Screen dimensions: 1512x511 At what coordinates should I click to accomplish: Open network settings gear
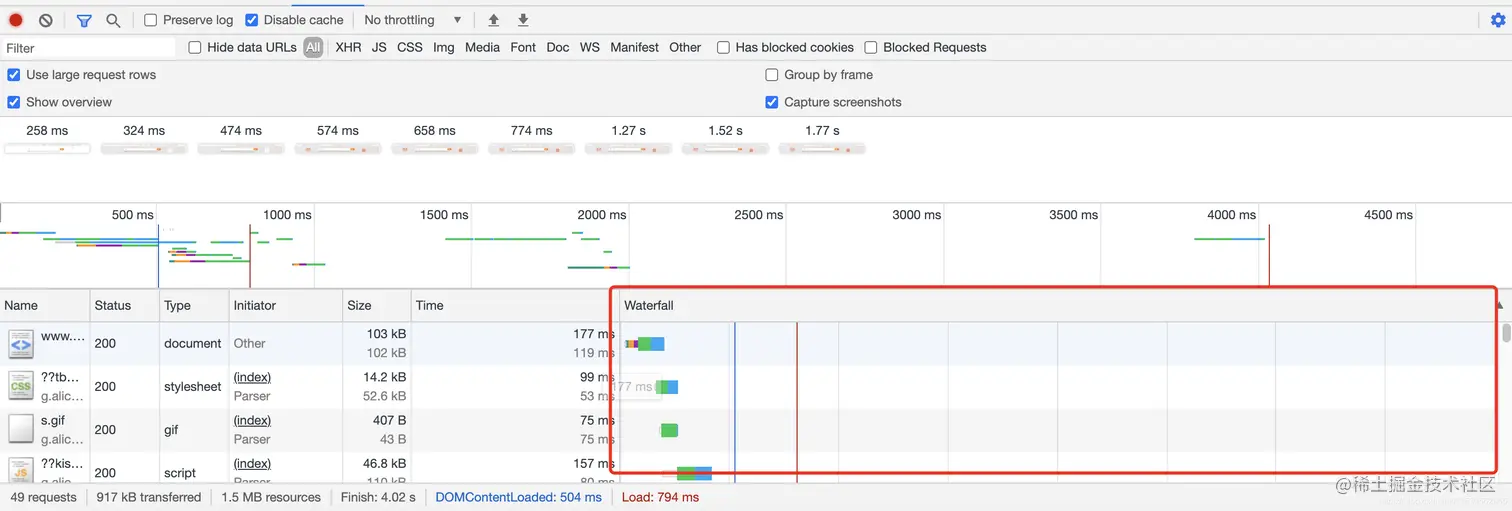[x=1497, y=20]
